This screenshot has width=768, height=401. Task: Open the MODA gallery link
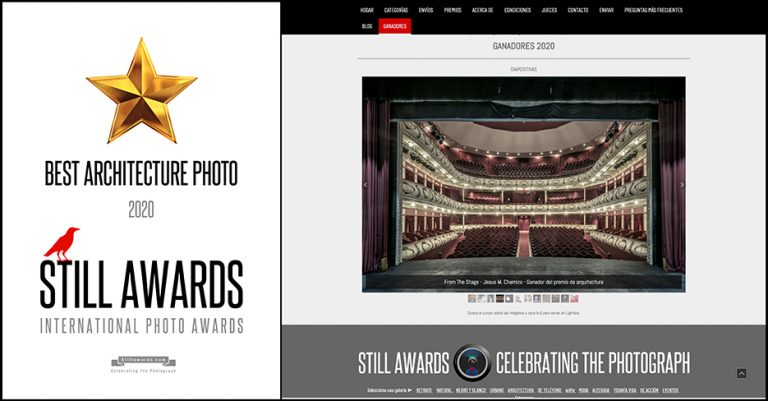pos(583,390)
